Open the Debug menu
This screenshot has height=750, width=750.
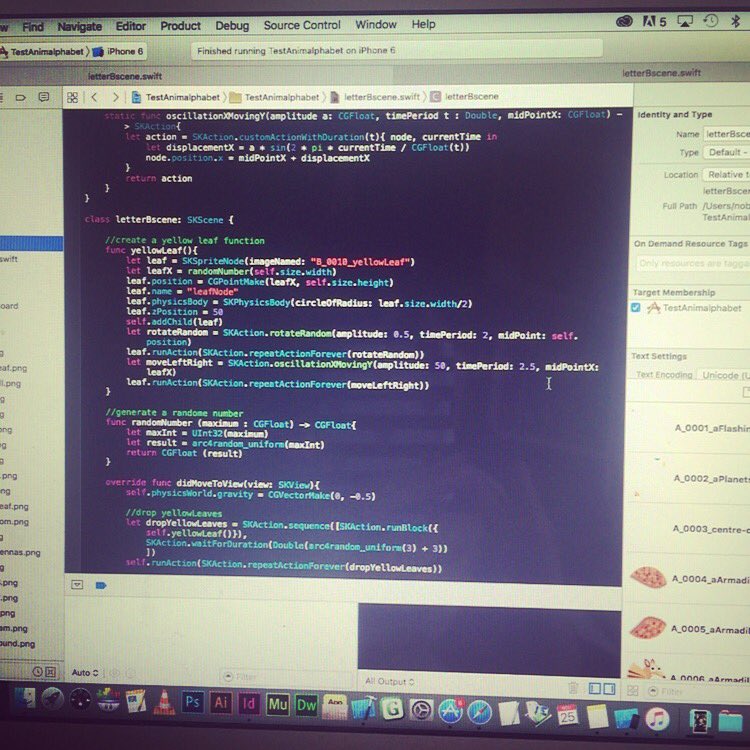coord(232,25)
